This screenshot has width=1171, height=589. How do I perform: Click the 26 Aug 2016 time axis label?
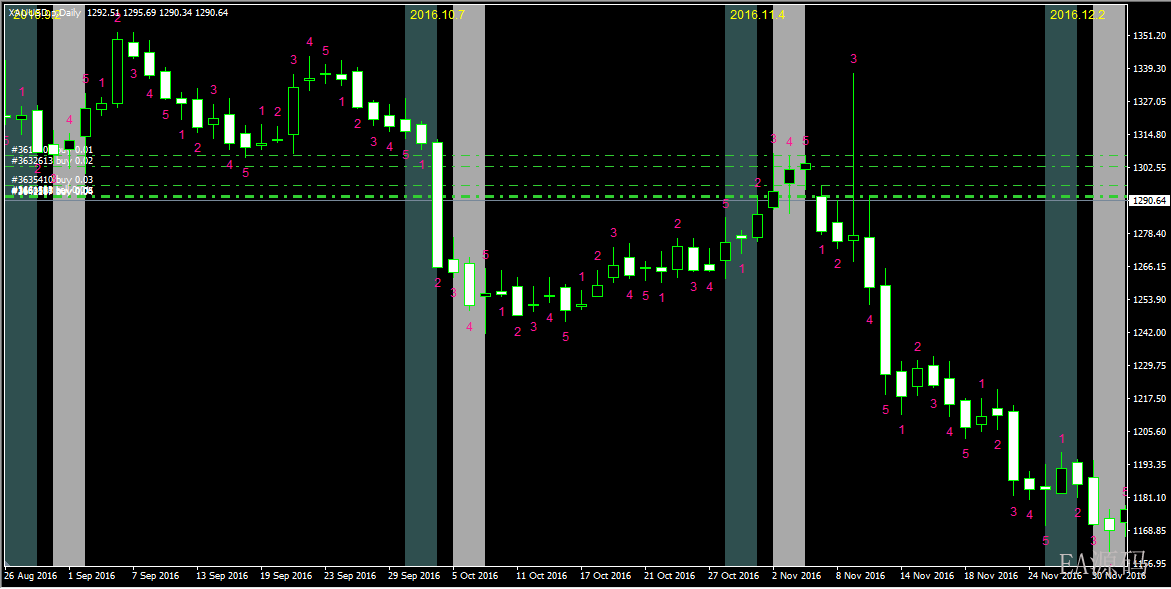click(x=31, y=576)
